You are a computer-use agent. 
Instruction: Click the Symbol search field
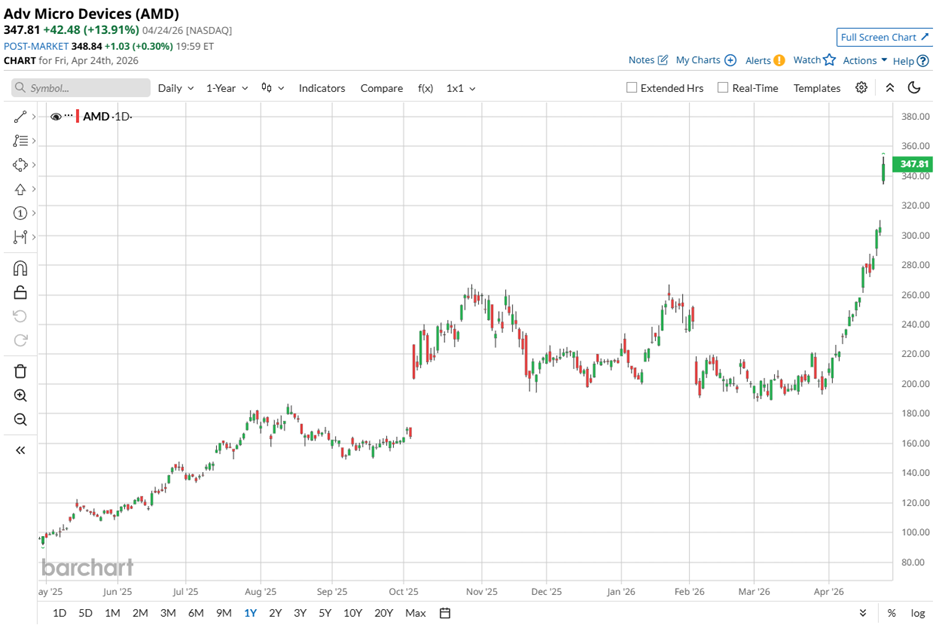pos(81,88)
